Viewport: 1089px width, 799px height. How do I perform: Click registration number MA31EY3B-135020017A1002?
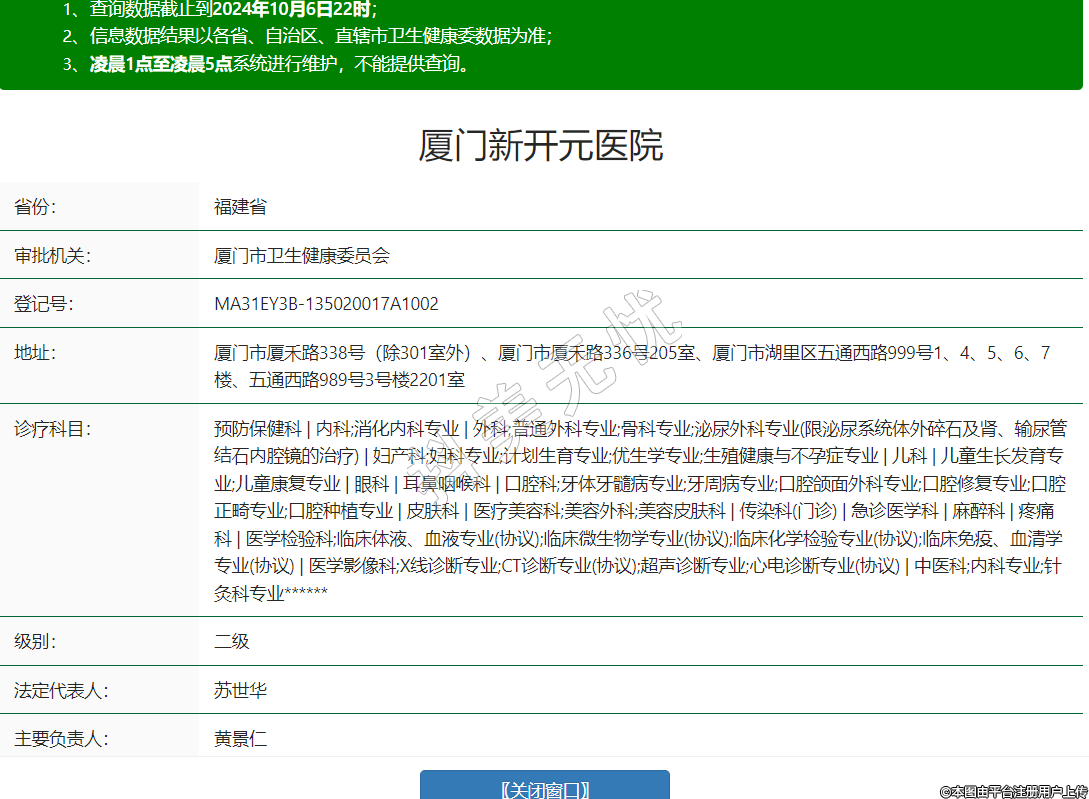326,304
